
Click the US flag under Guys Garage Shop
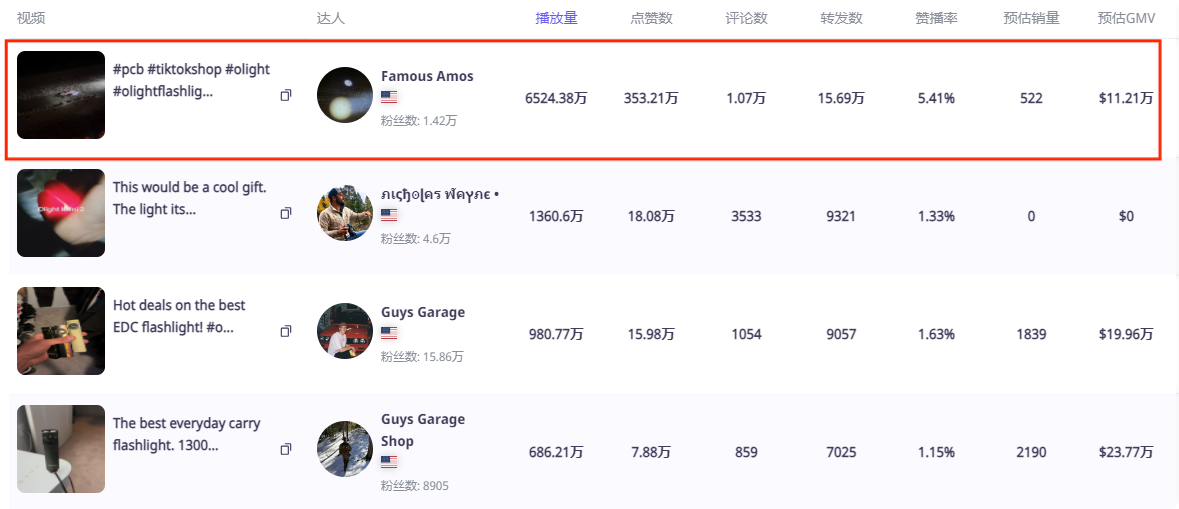click(x=389, y=462)
